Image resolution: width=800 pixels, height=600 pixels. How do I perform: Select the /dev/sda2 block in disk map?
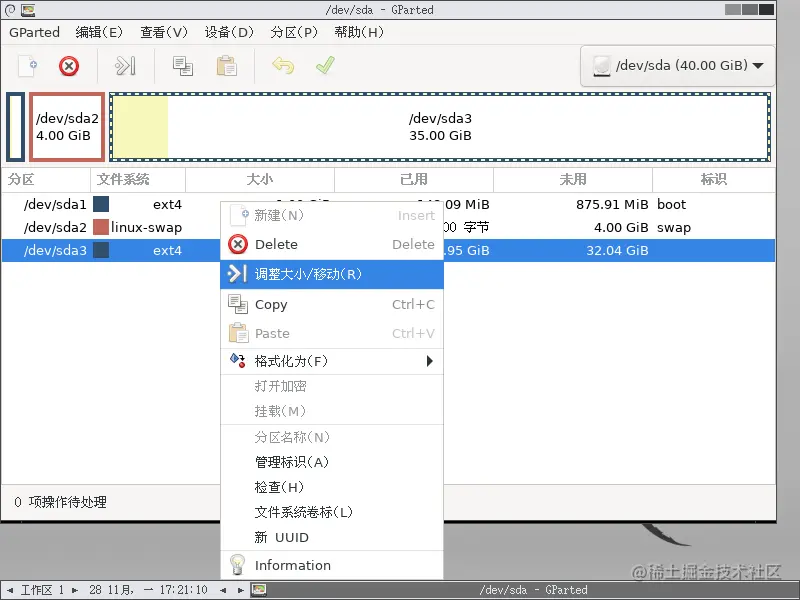67,127
